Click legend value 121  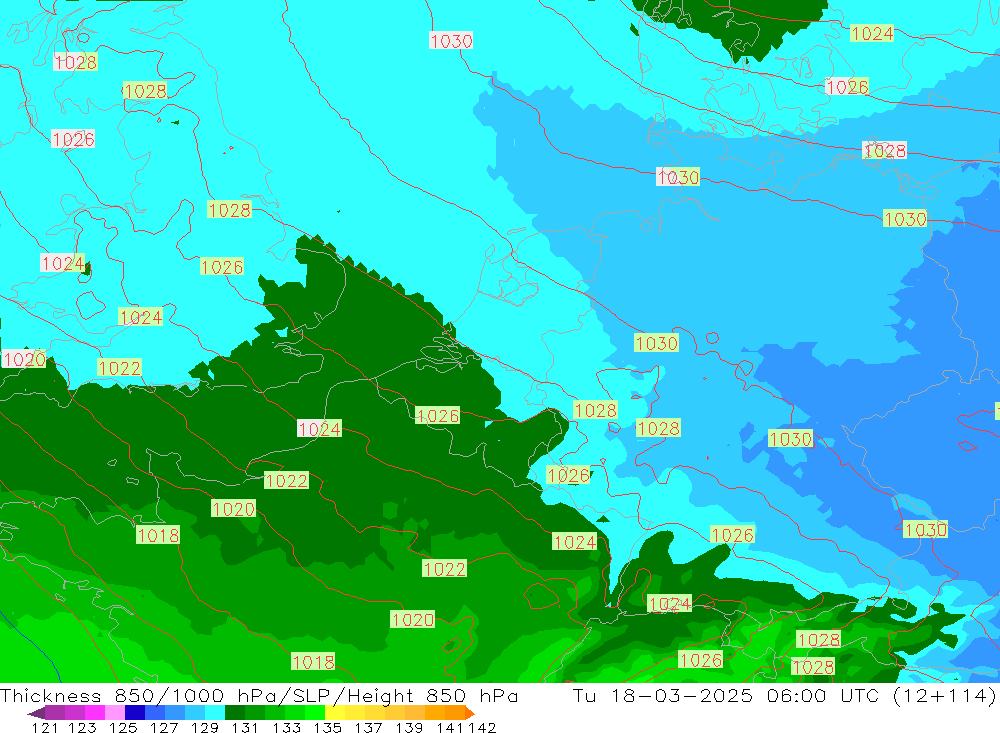(x=45, y=727)
